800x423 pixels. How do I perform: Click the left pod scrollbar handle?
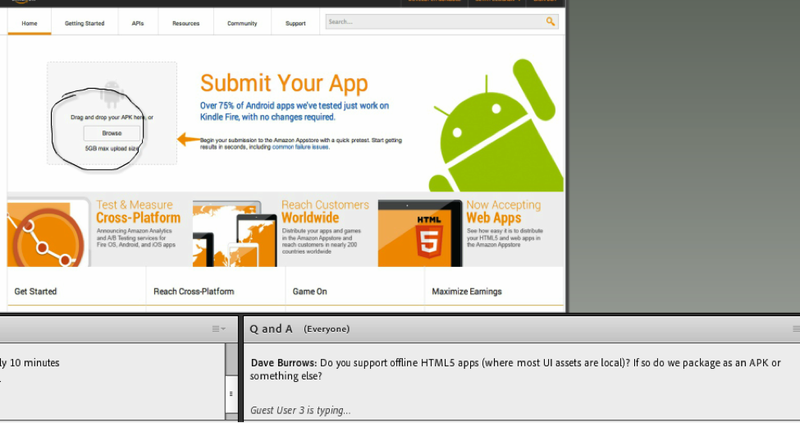(x=231, y=393)
